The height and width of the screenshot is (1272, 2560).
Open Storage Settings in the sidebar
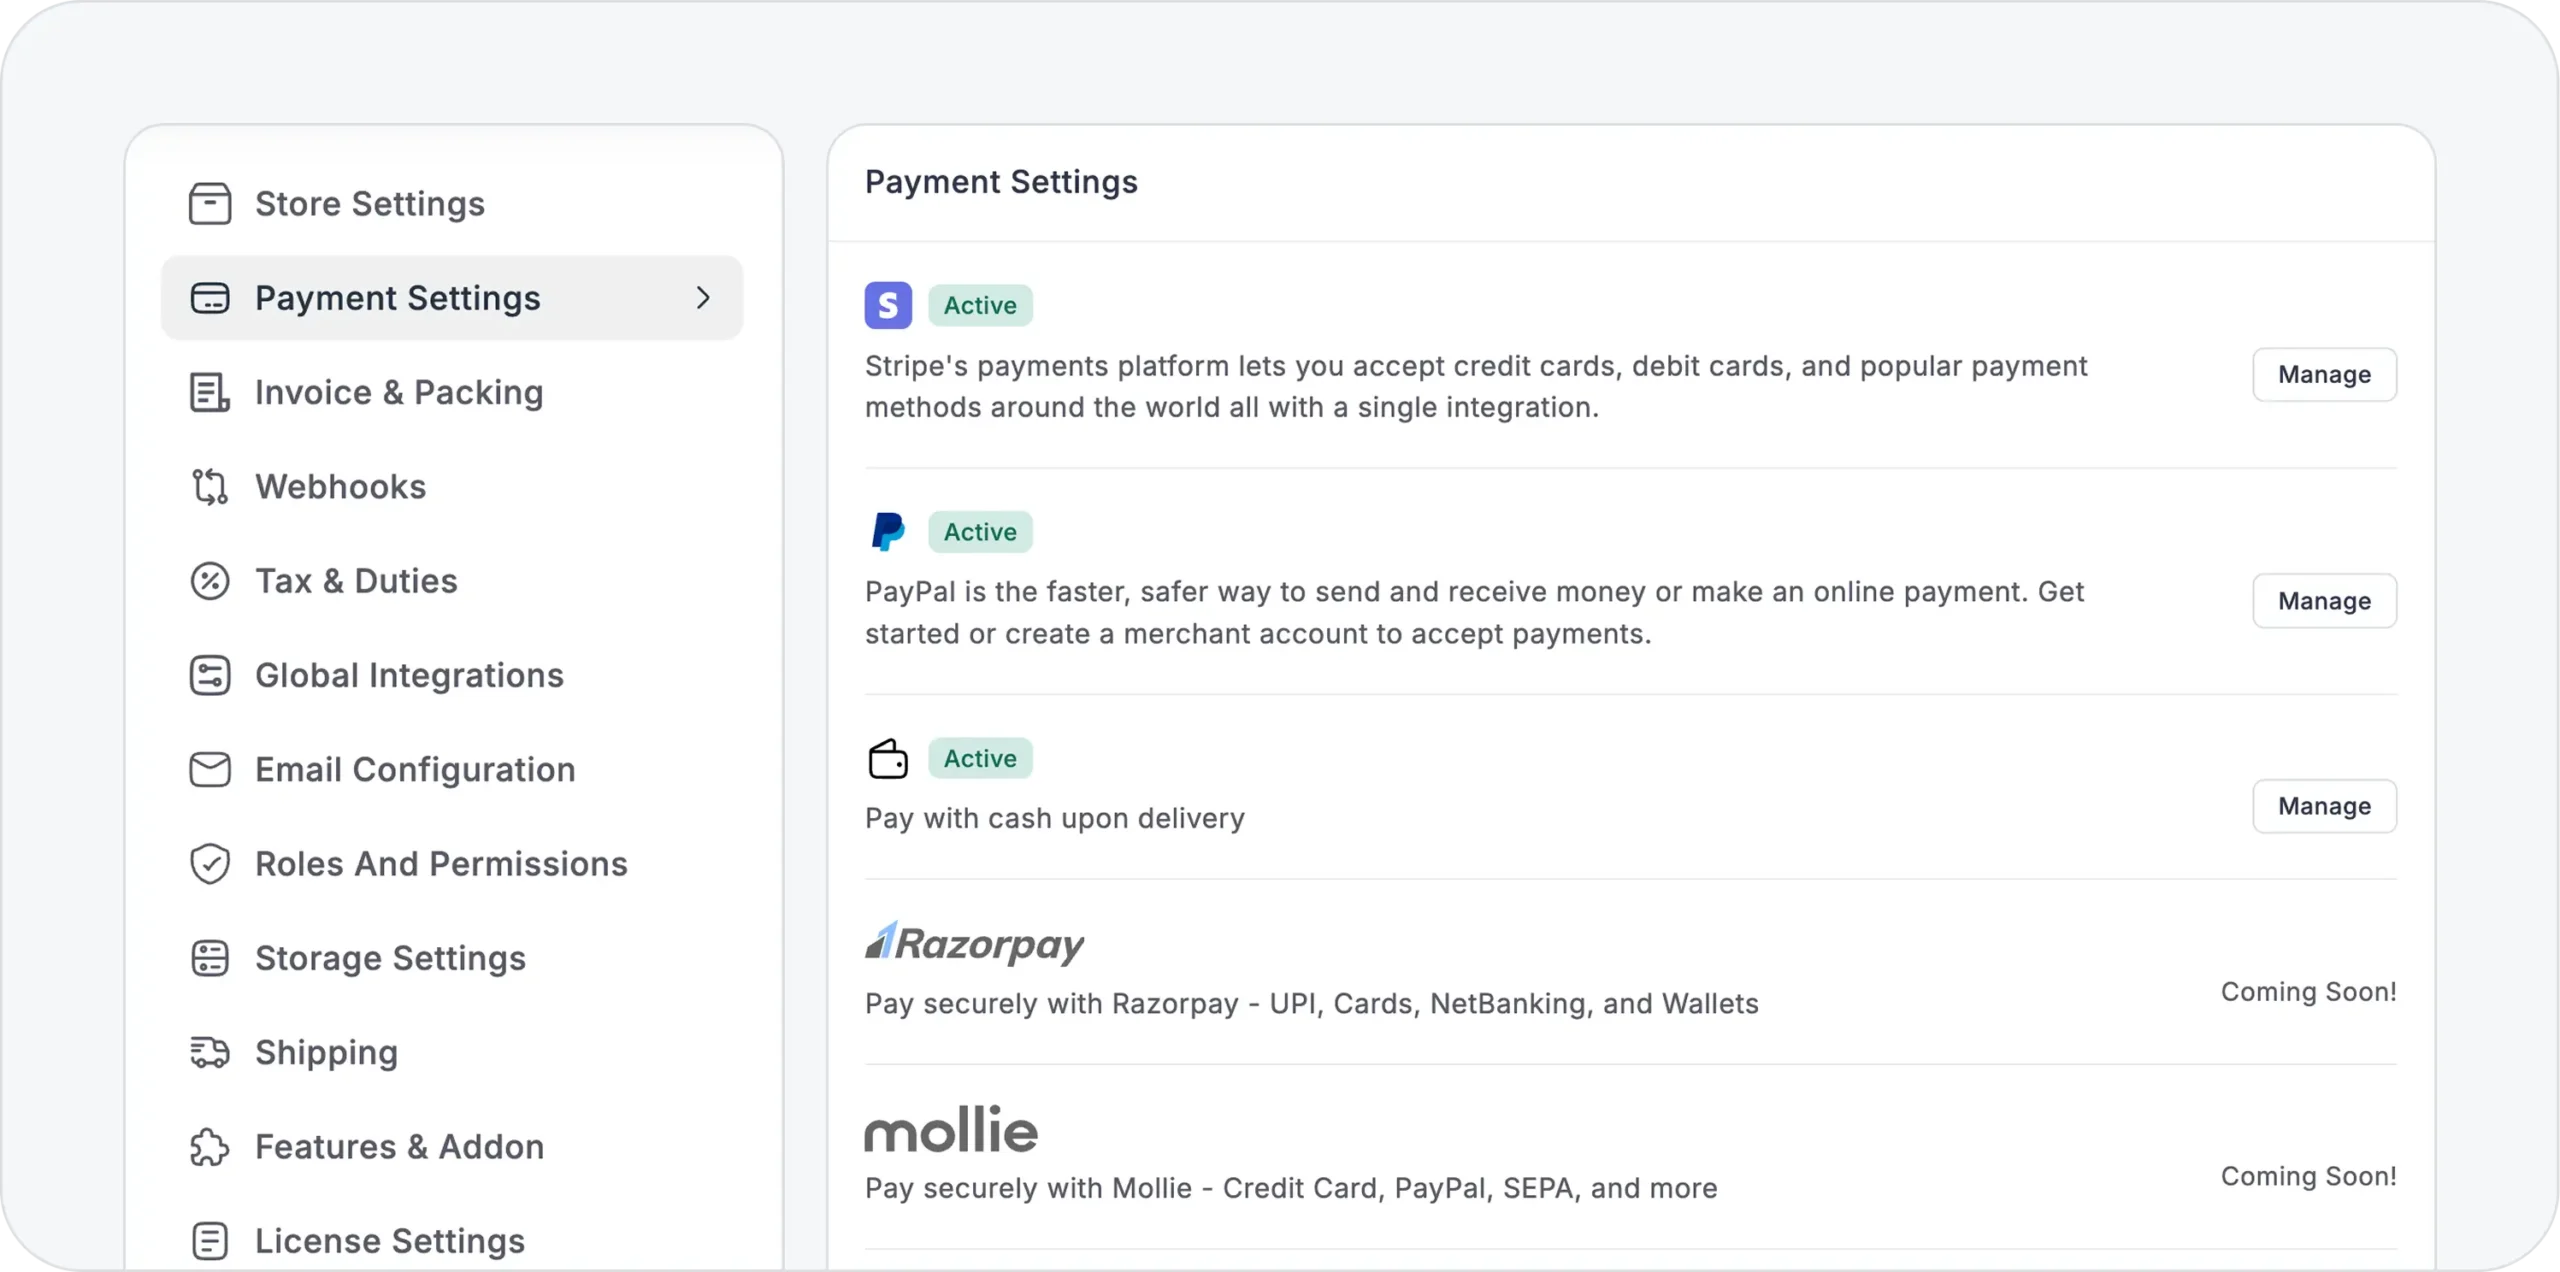pyautogui.click(x=390, y=958)
